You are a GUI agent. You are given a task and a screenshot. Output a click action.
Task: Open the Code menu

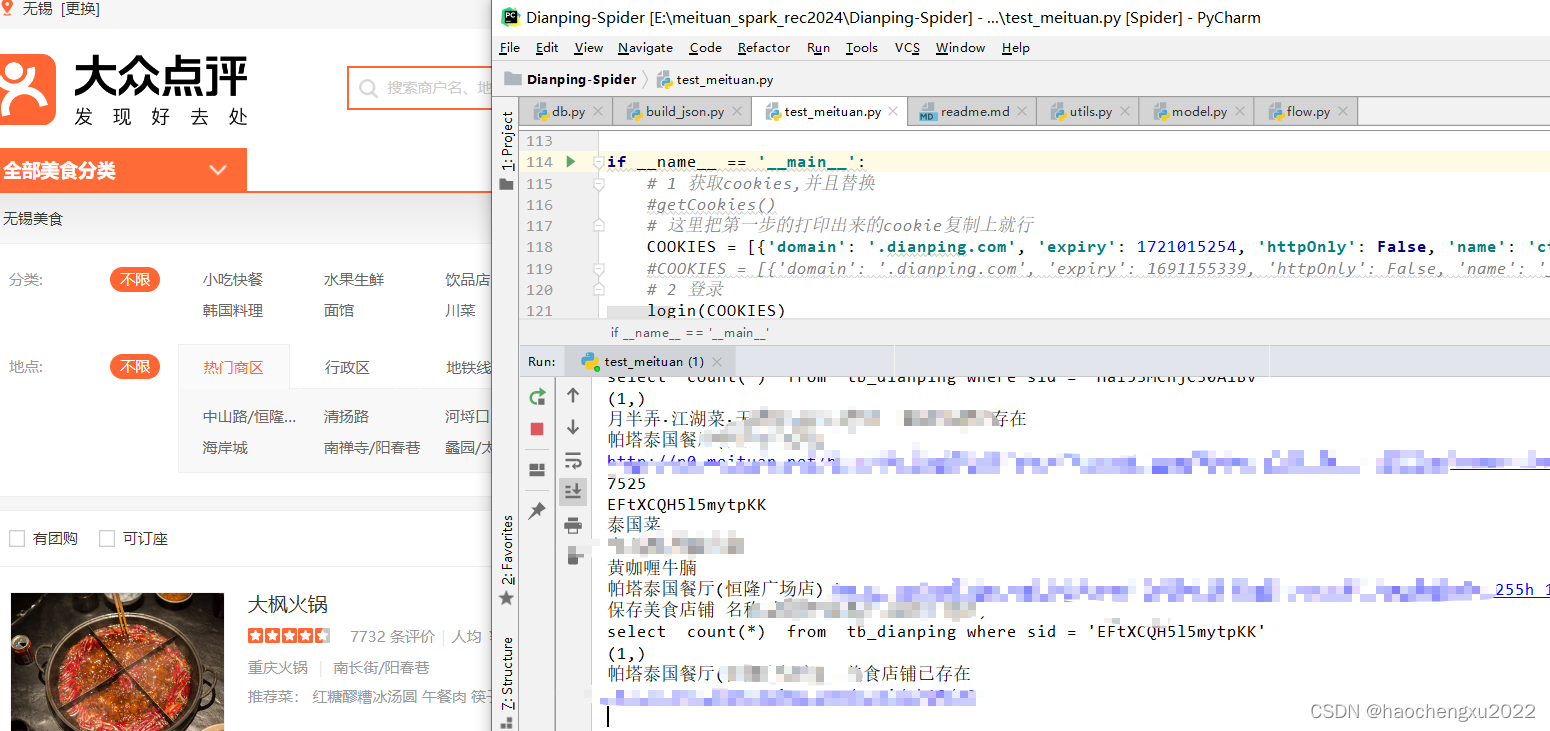pyautogui.click(x=705, y=47)
